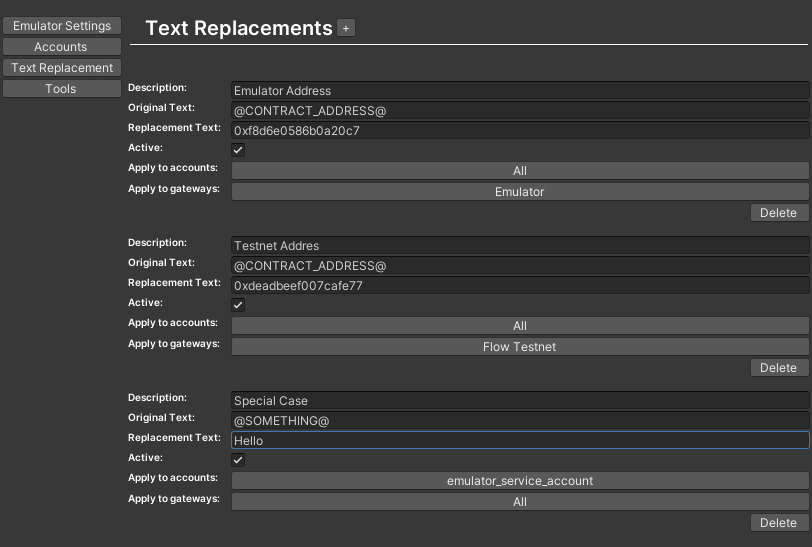The image size is (812, 547).
Task: Click the Replacement Text field containing Hello
Action: (519, 440)
